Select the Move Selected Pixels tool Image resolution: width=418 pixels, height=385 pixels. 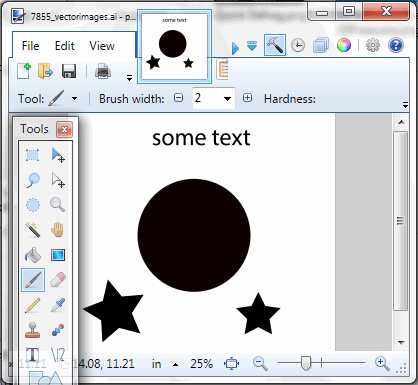click(x=58, y=155)
